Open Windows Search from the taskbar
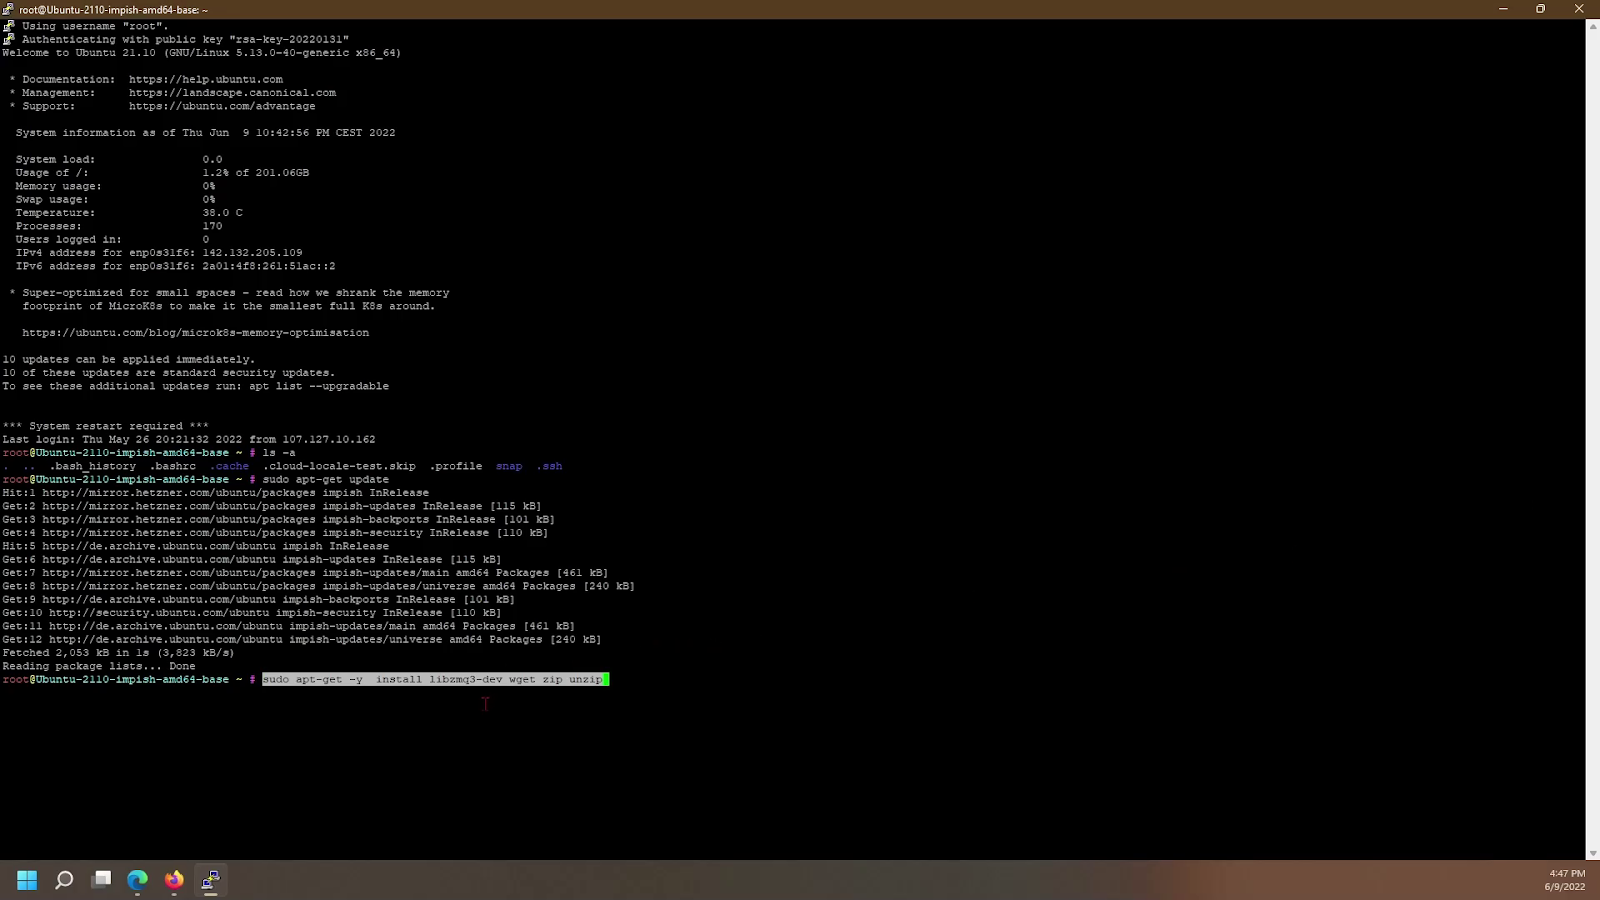The width and height of the screenshot is (1600, 900). (64, 880)
